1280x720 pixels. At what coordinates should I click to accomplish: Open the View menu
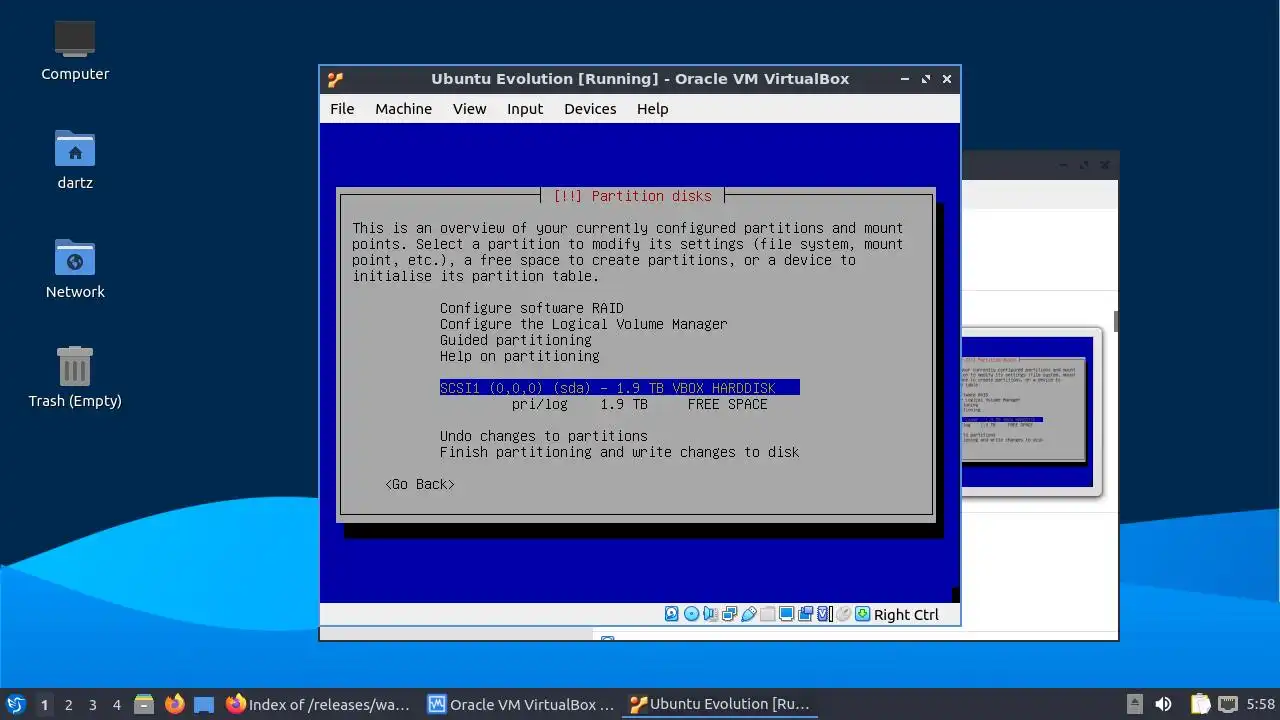pos(469,109)
